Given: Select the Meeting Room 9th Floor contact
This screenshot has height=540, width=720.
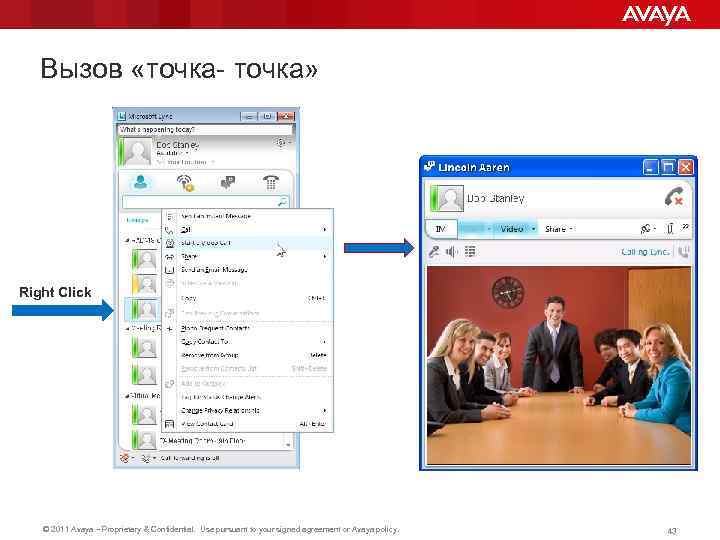Looking at the screenshot, I should click(202, 440).
